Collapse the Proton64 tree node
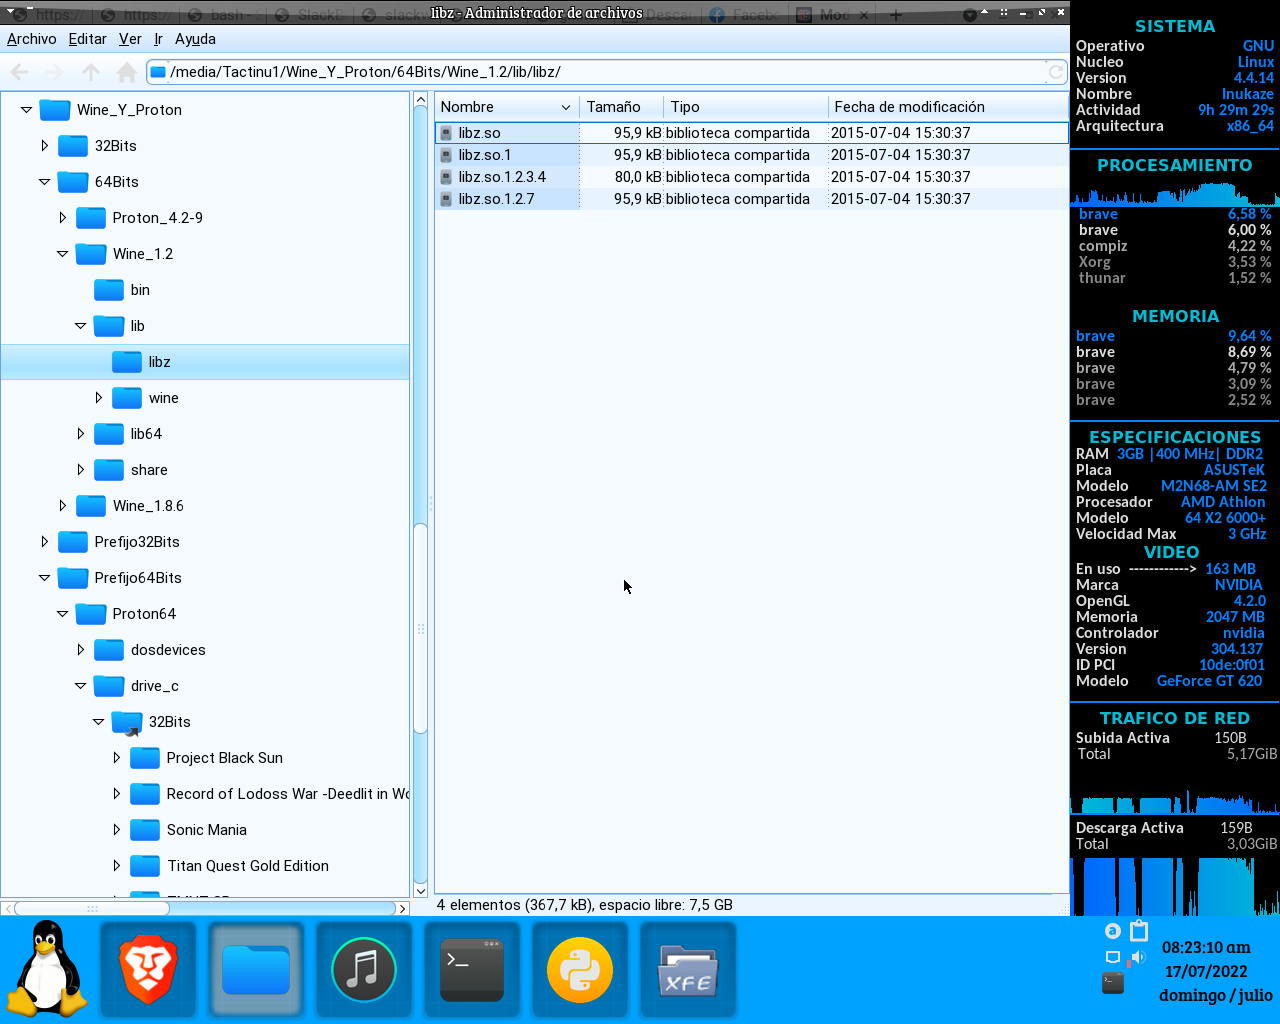This screenshot has height=1024, width=1280. click(x=63, y=614)
